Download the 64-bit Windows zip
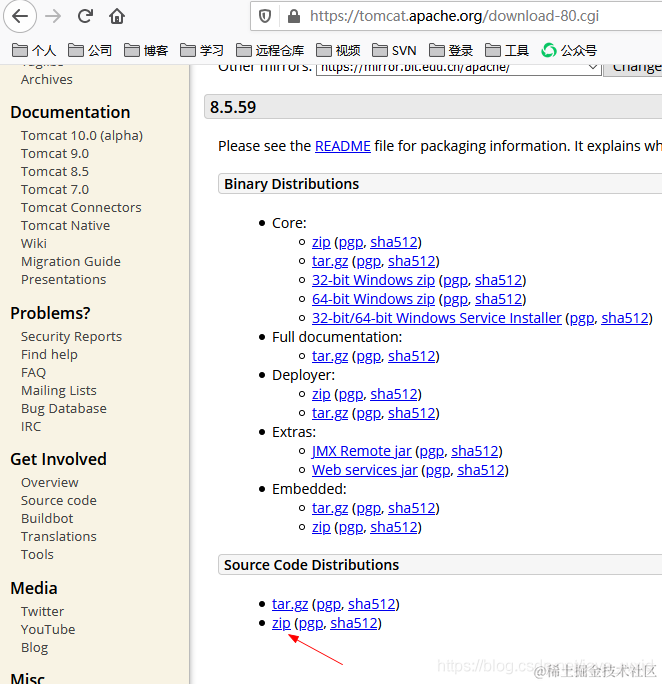 (373, 299)
